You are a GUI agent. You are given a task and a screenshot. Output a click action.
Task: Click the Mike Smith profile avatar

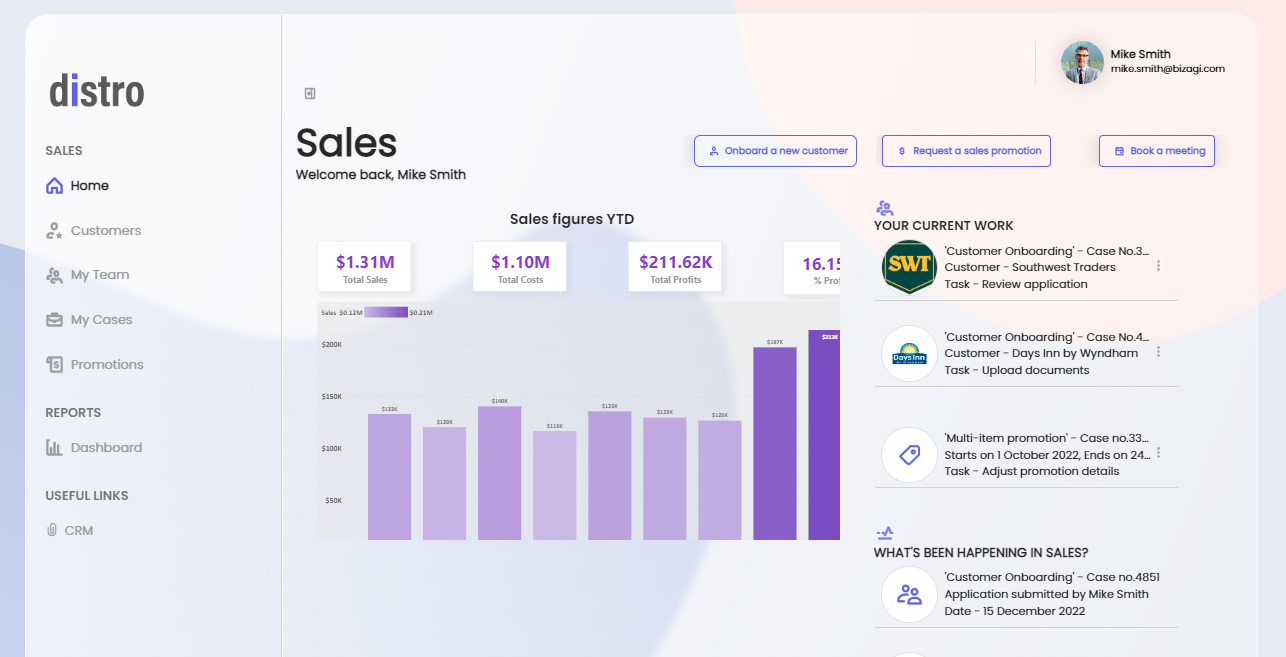click(1082, 62)
